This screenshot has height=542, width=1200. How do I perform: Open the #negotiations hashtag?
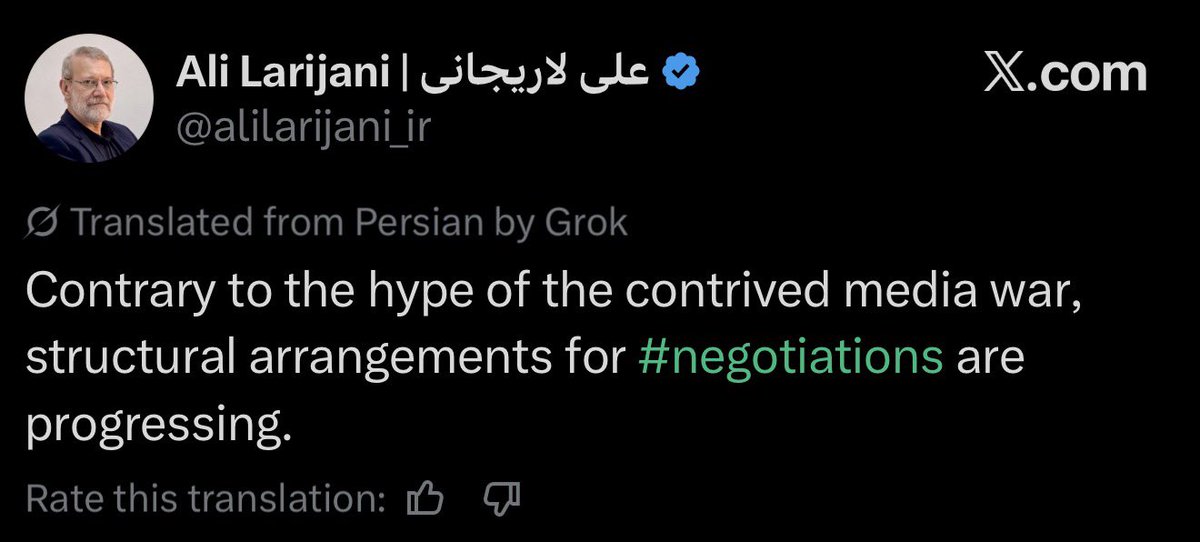coord(790,357)
